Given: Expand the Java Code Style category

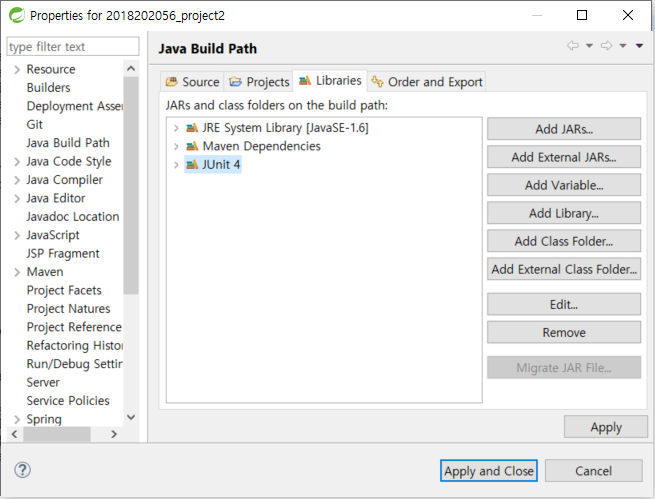Looking at the screenshot, I should click(x=17, y=162).
